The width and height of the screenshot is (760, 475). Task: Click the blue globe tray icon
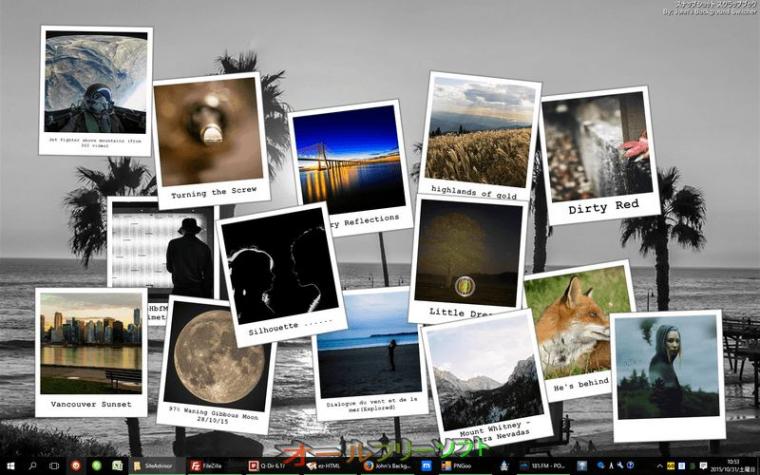point(601,465)
